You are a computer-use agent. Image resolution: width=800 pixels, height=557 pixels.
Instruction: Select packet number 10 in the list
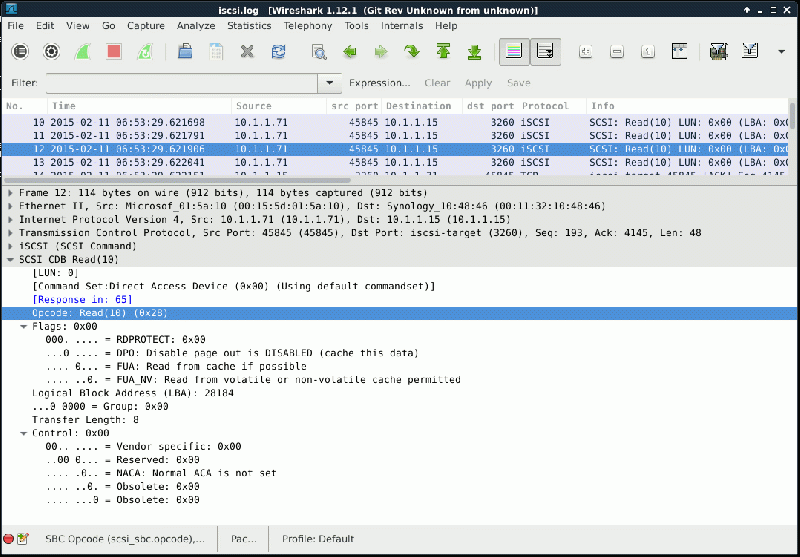(394, 122)
